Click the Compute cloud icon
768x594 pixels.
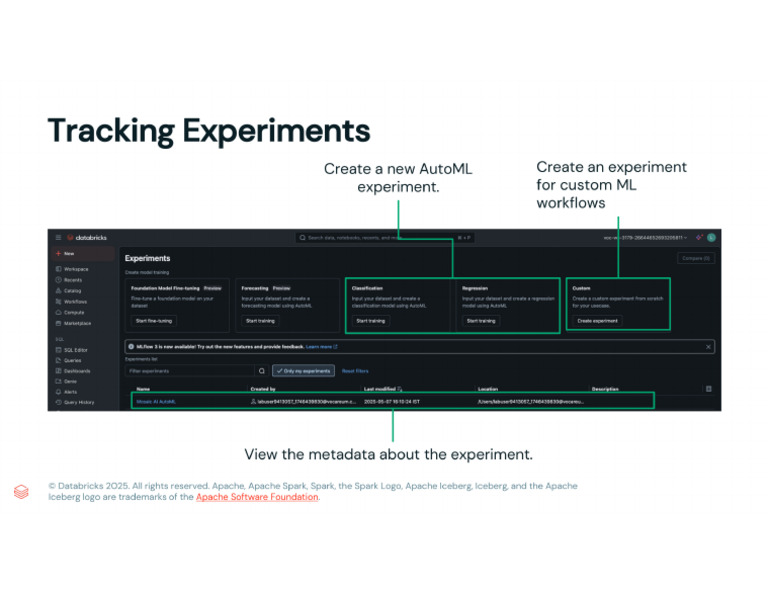pos(59,312)
